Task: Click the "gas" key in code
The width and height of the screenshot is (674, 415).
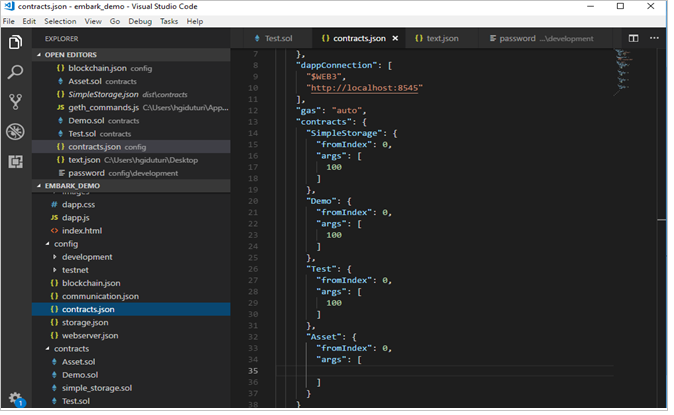Action: click(x=311, y=111)
